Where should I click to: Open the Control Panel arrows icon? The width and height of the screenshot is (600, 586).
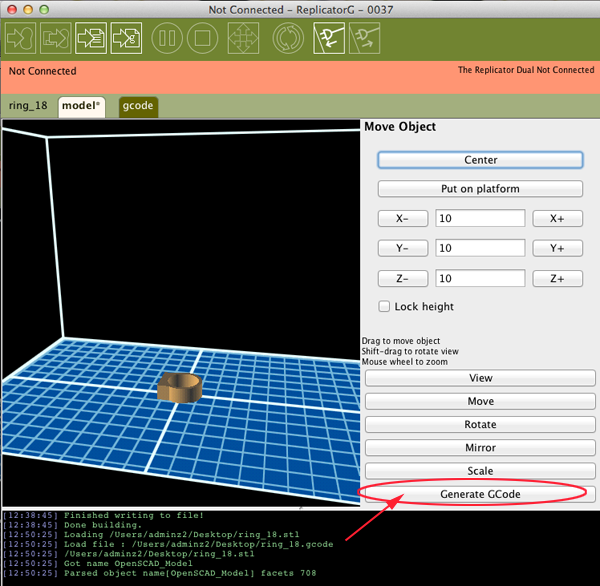pyautogui.click(x=243, y=38)
